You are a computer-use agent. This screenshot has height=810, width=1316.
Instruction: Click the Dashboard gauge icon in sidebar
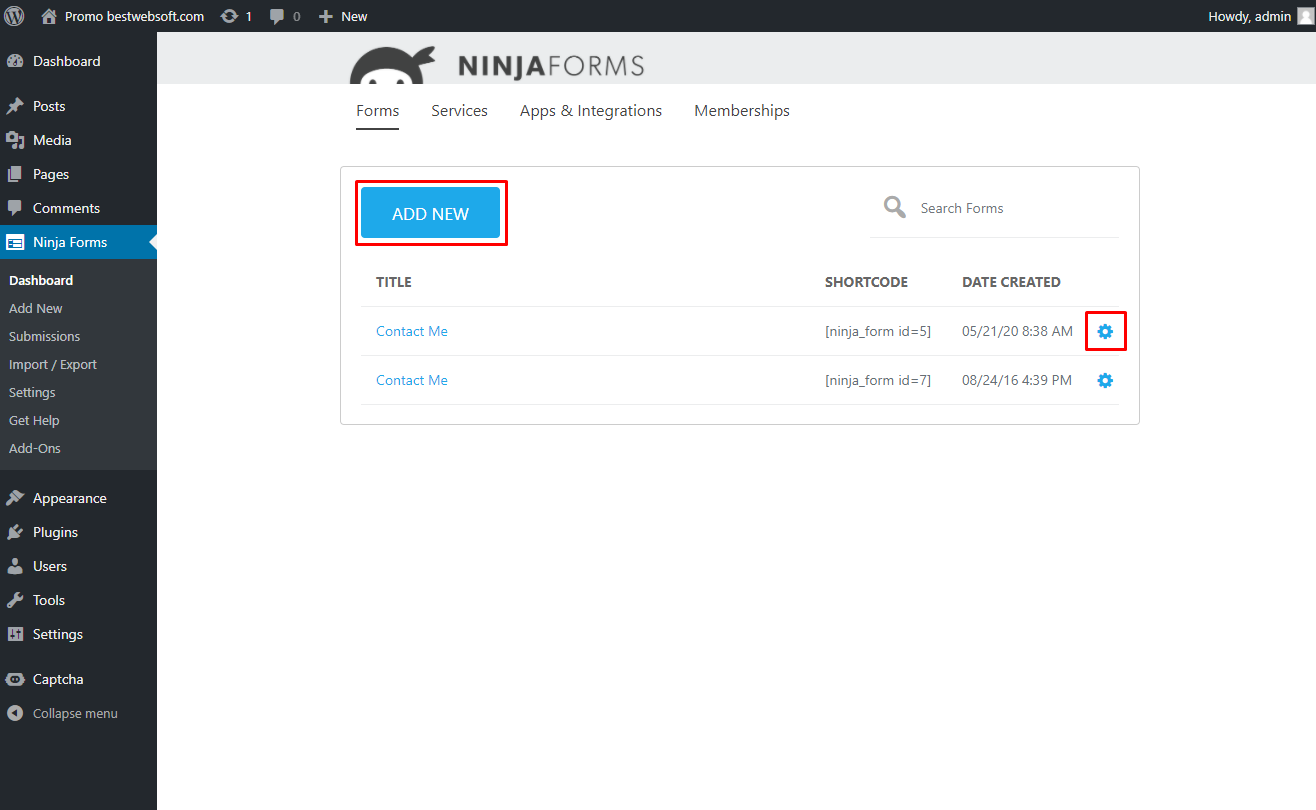point(15,61)
